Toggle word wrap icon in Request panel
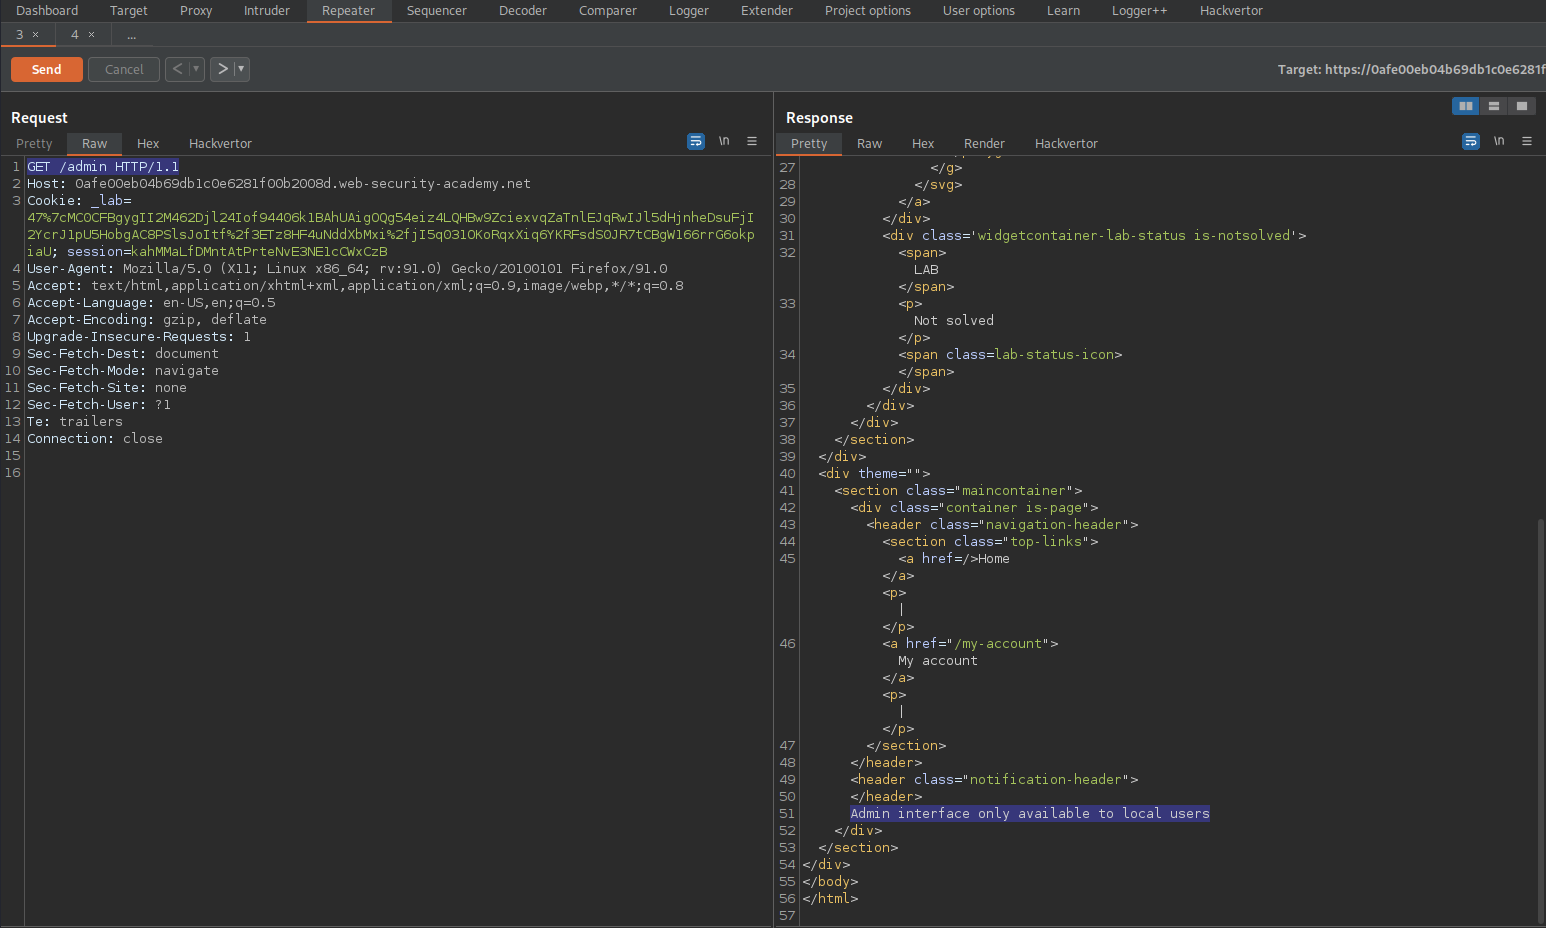Screen dimensions: 1546x928 pyautogui.click(x=696, y=142)
